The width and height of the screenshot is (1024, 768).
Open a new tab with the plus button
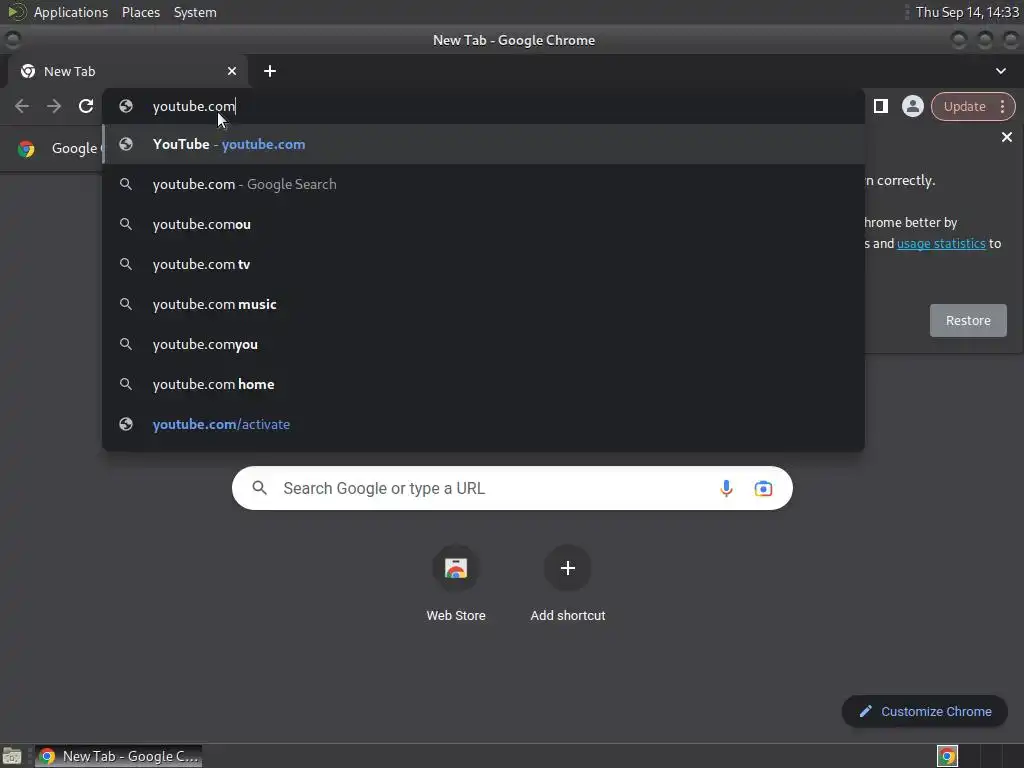tap(270, 71)
